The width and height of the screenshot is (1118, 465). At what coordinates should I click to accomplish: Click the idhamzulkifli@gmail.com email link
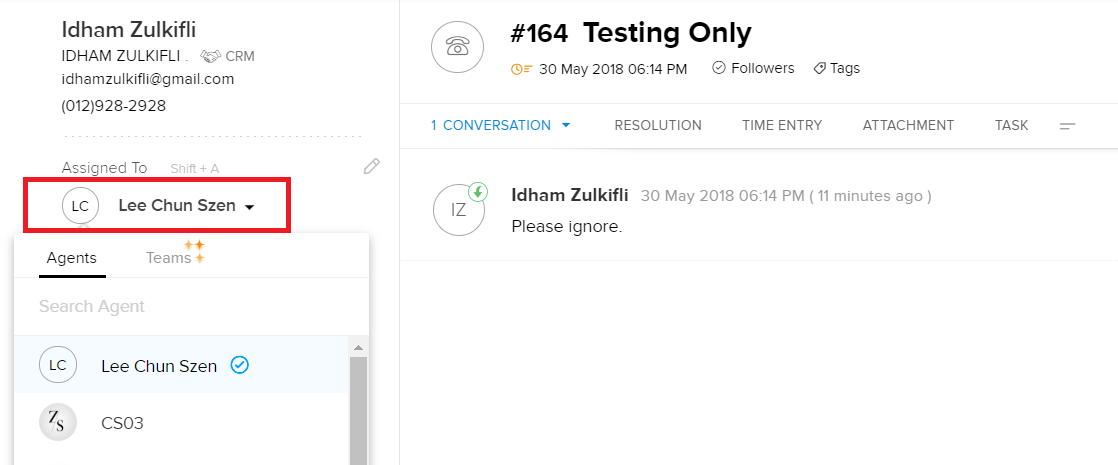point(147,79)
